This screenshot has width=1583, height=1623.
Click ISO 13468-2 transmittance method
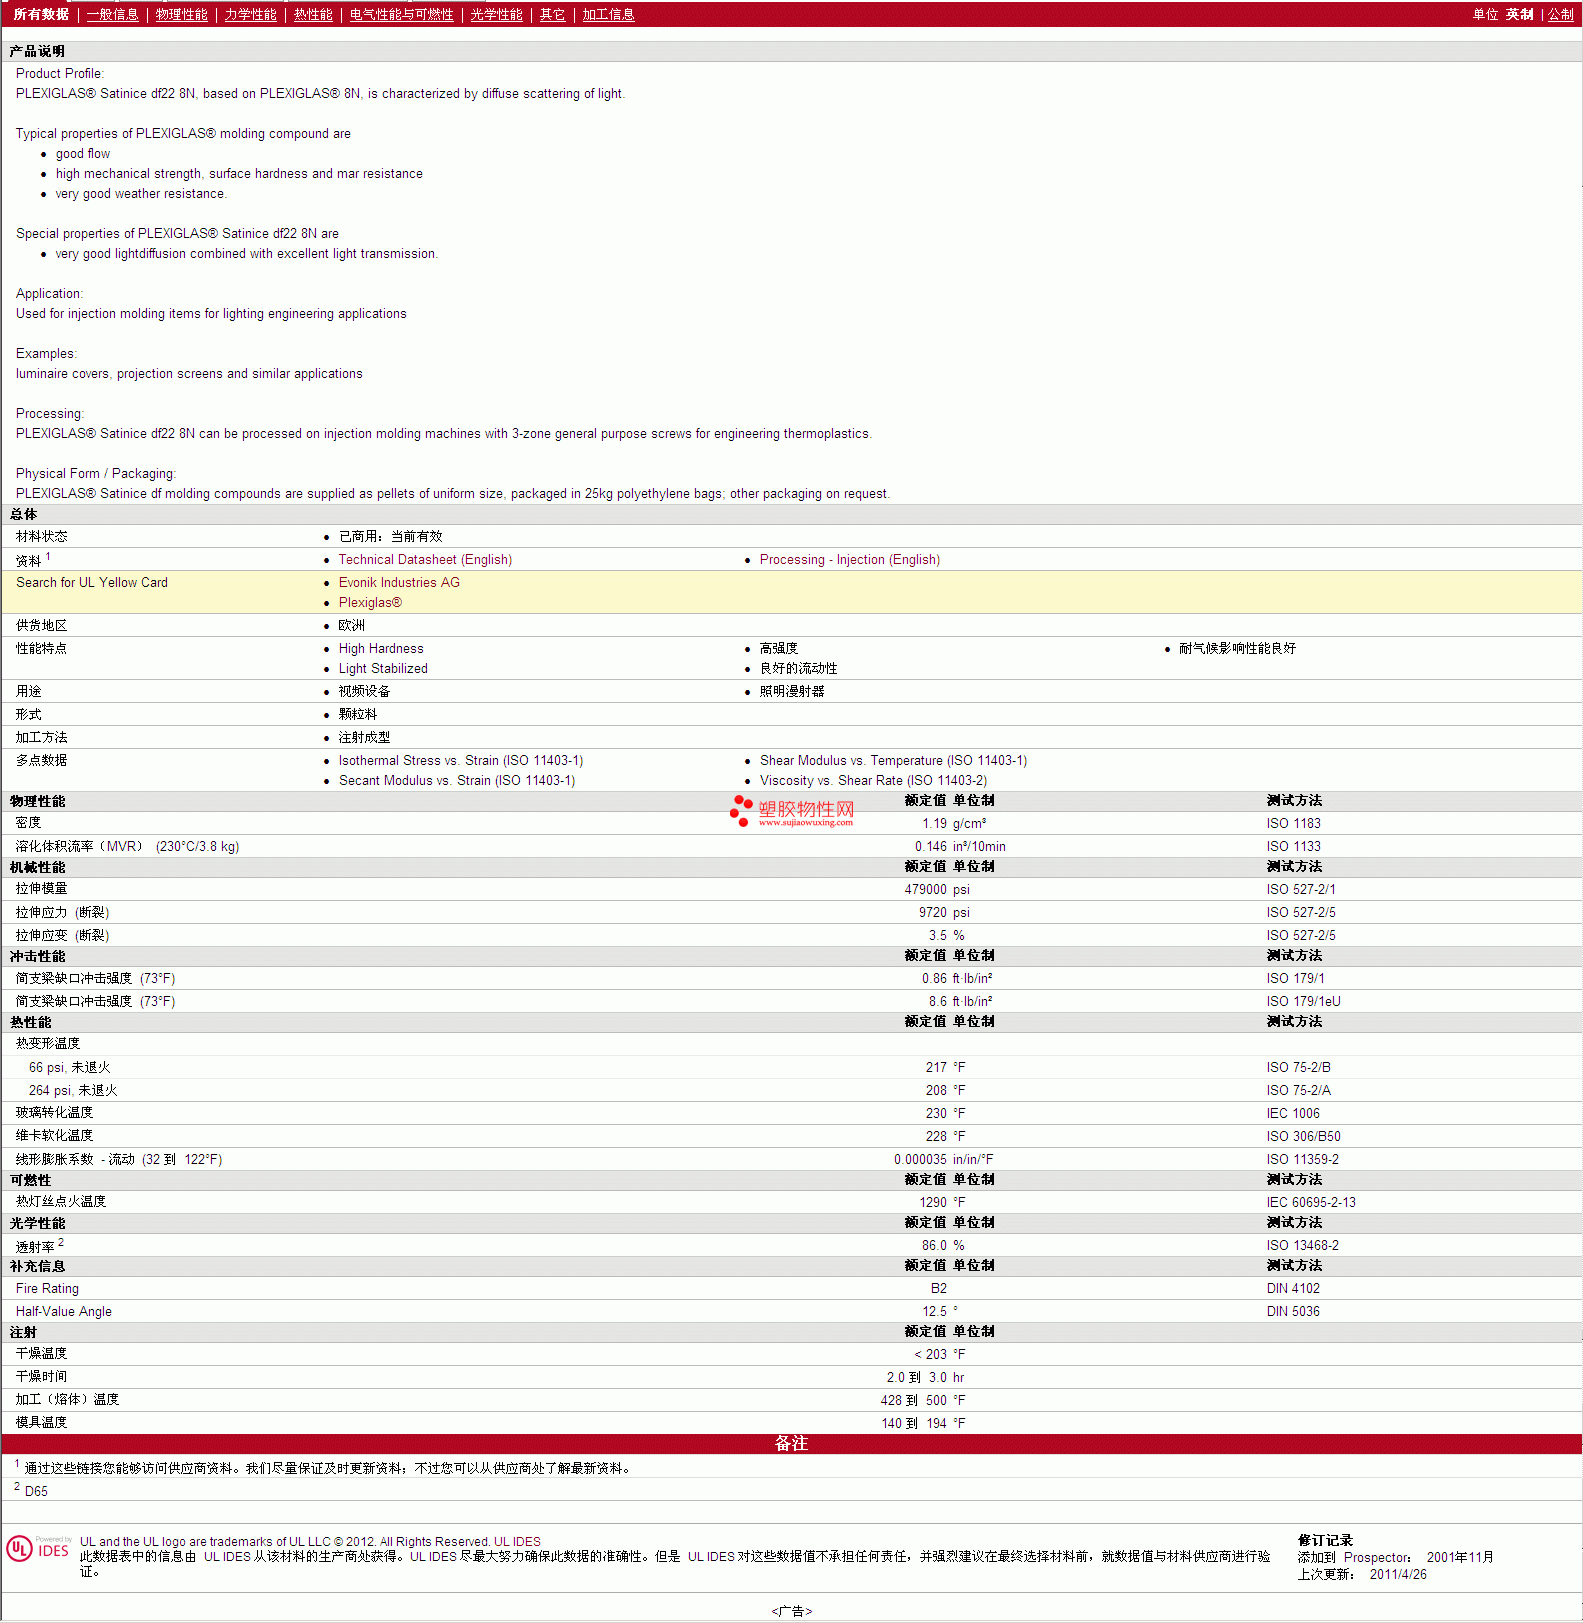coord(1302,1246)
